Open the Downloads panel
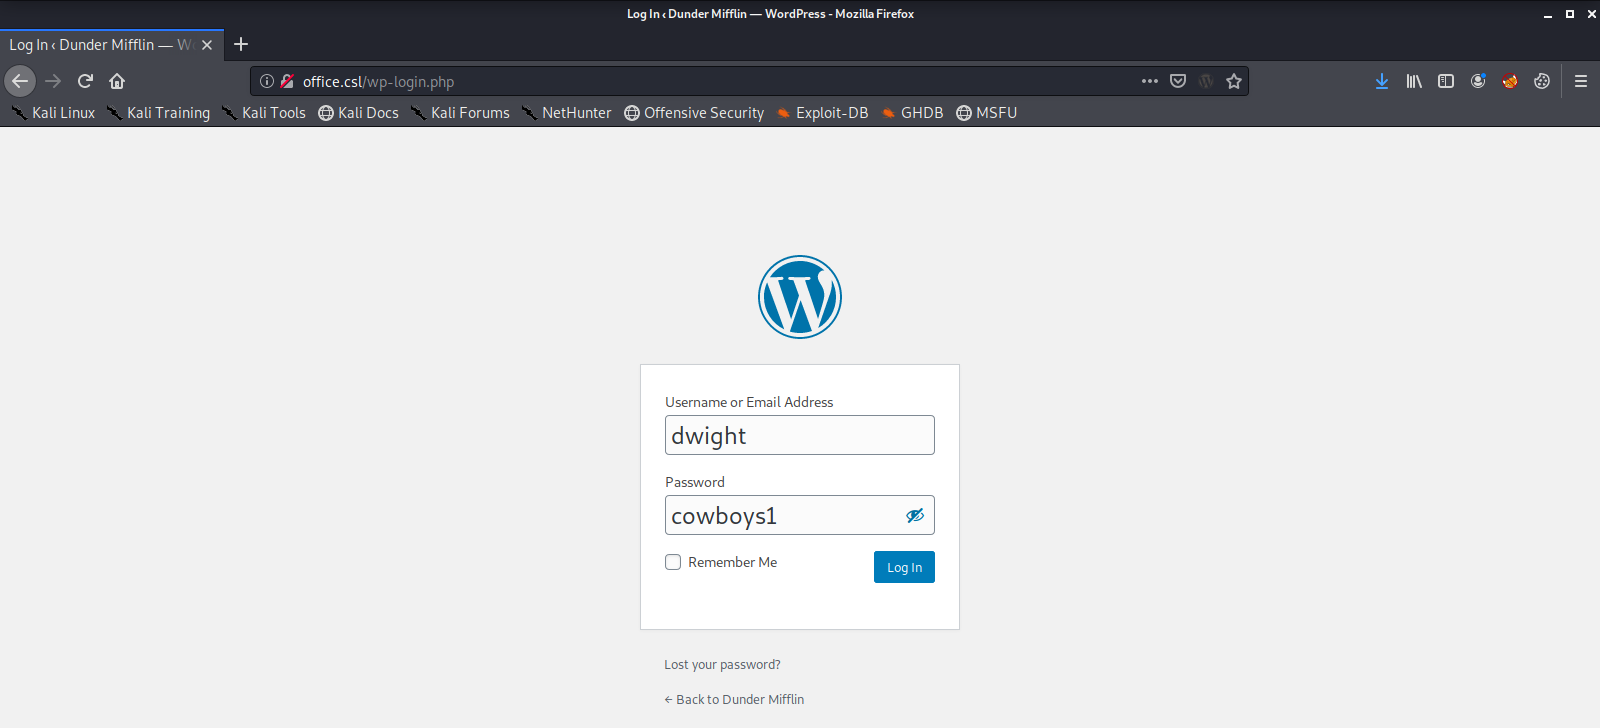 pyautogui.click(x=1382, y=81)
